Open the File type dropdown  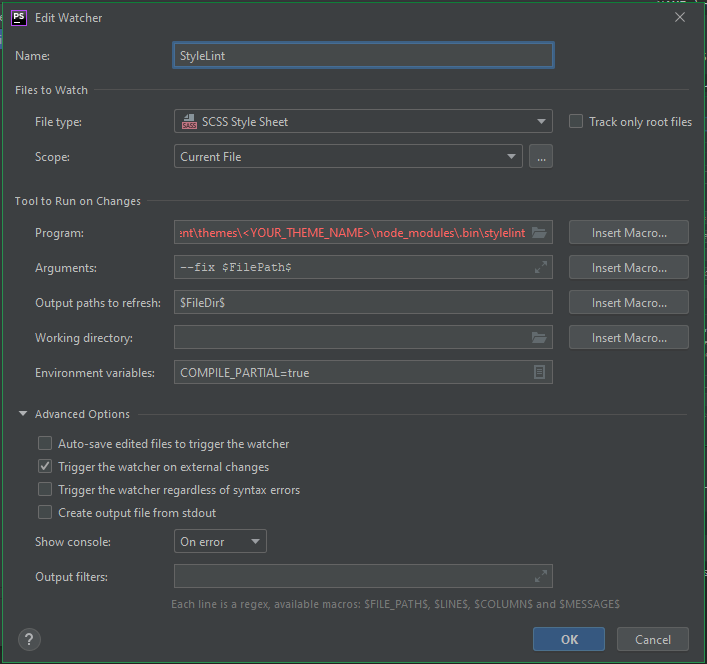tap(363, 121)
